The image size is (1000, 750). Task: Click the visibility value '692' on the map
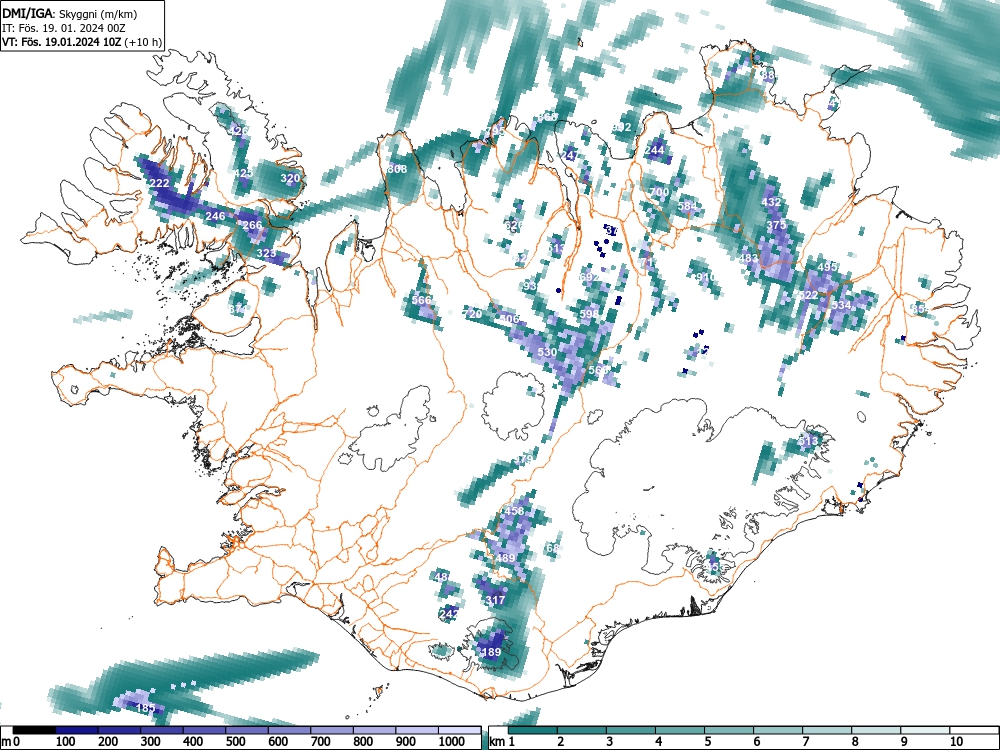tap(589, 277)
